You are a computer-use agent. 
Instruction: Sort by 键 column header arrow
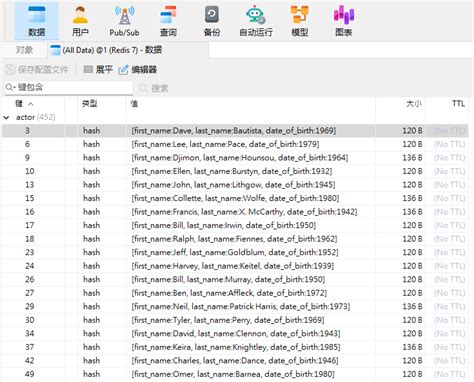31,104
